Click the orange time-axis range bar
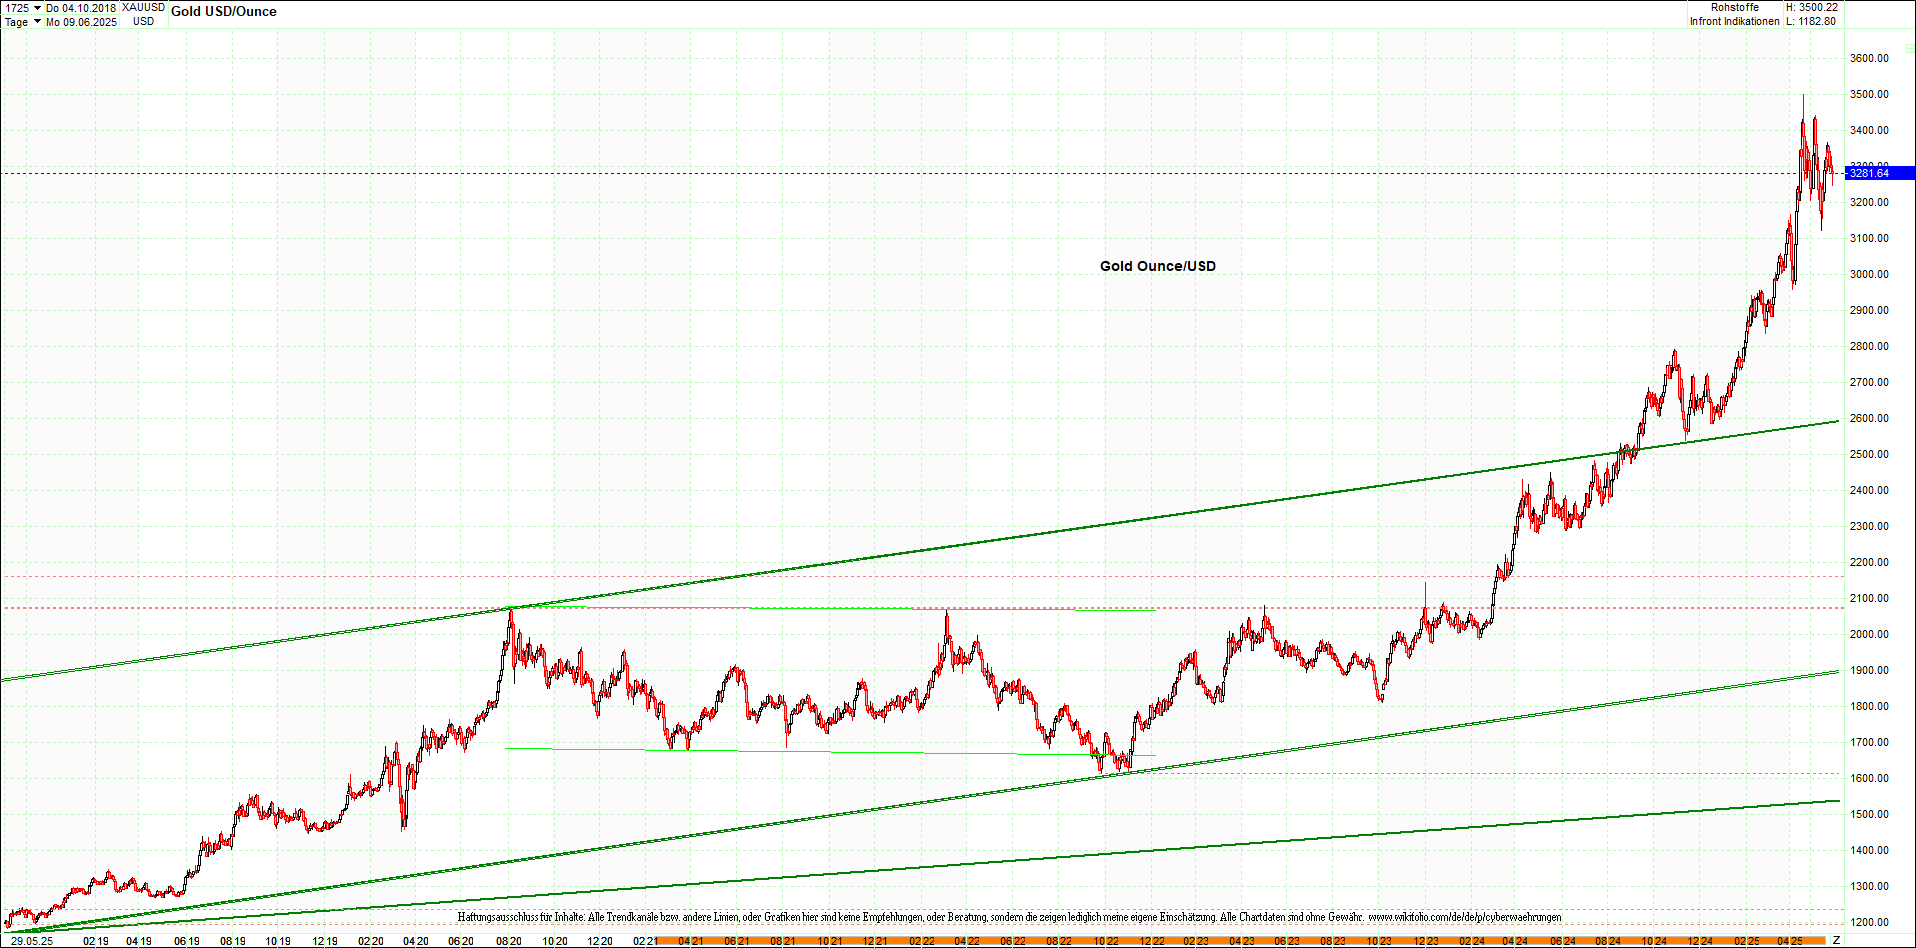This screenshot has height=948, width=1916. pyautogui.click(x=1240, y=941)
